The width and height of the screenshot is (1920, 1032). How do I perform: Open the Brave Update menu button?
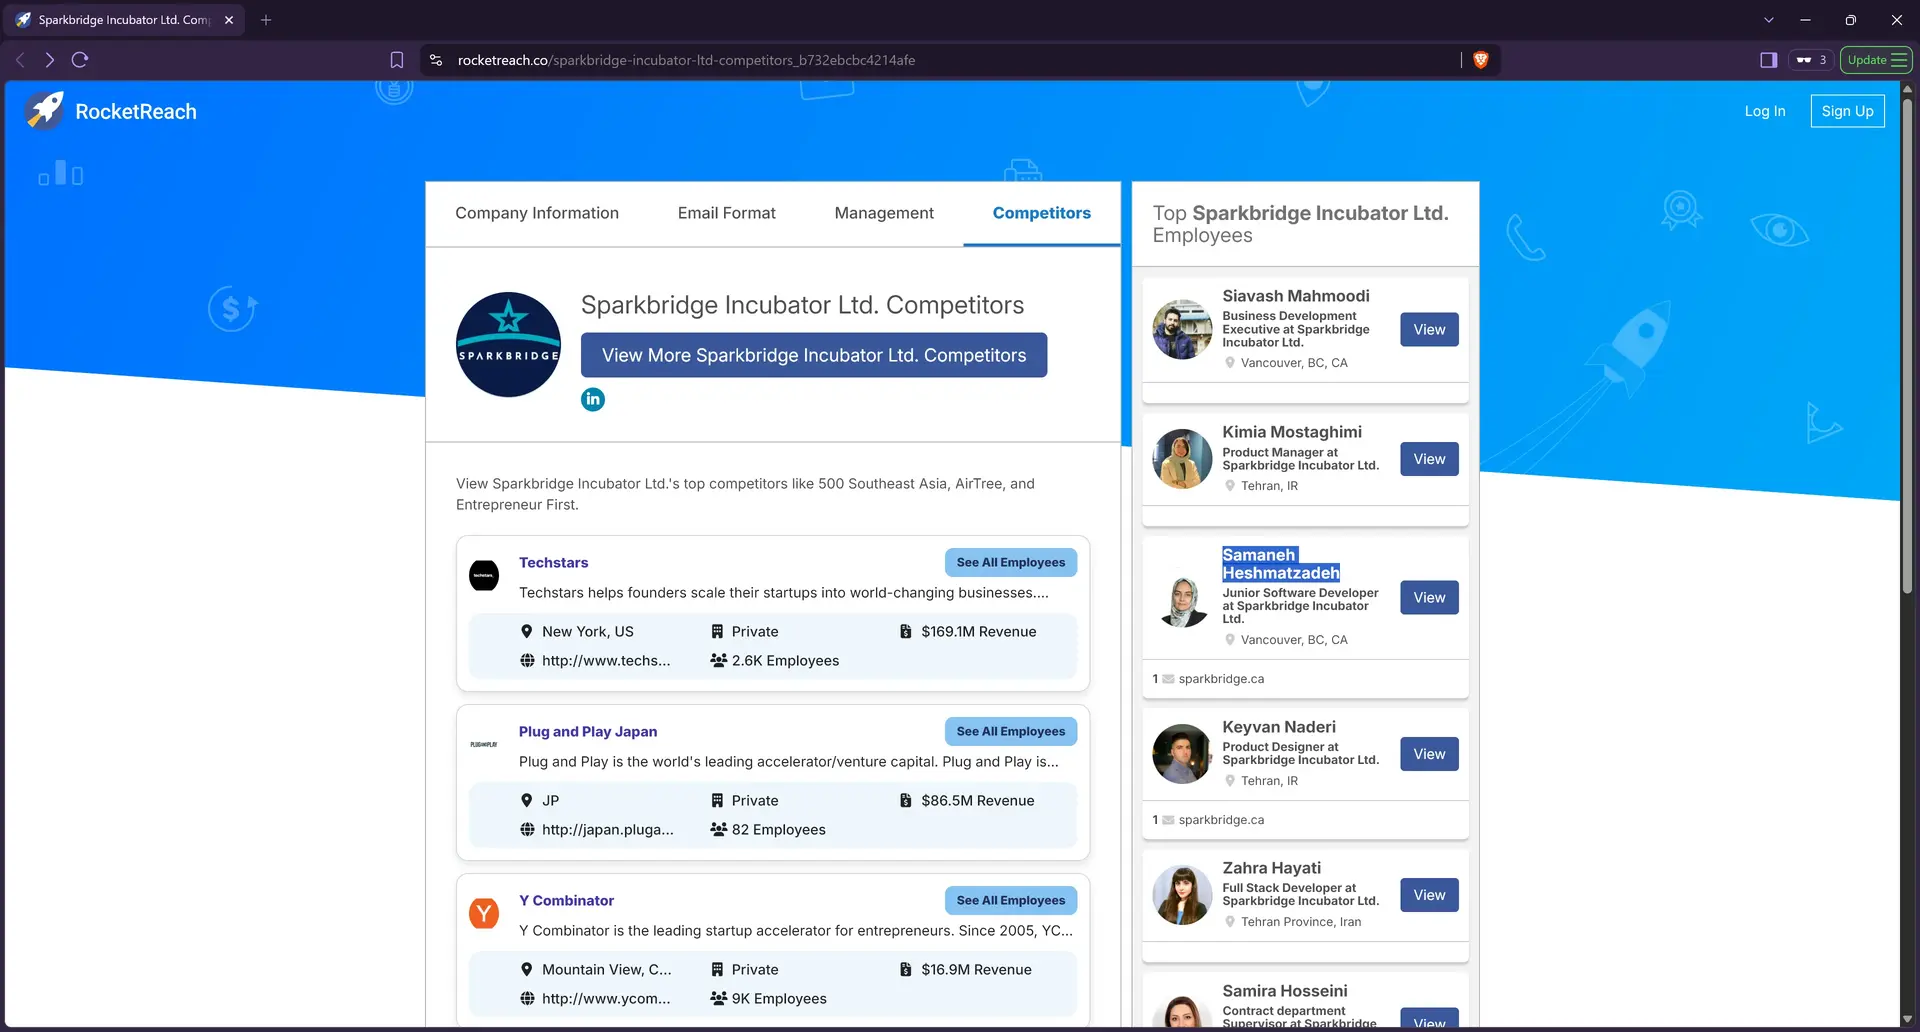tap(1876, 60)
